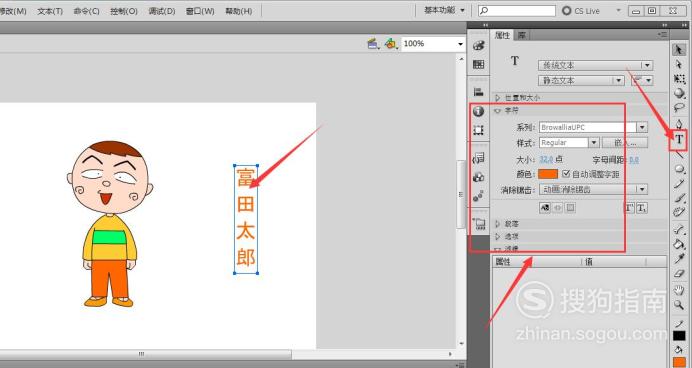This screenshot has width=692, height=368.
Task: Click the Embed font button
Action: pyautogui.click(x=625, y=143)
